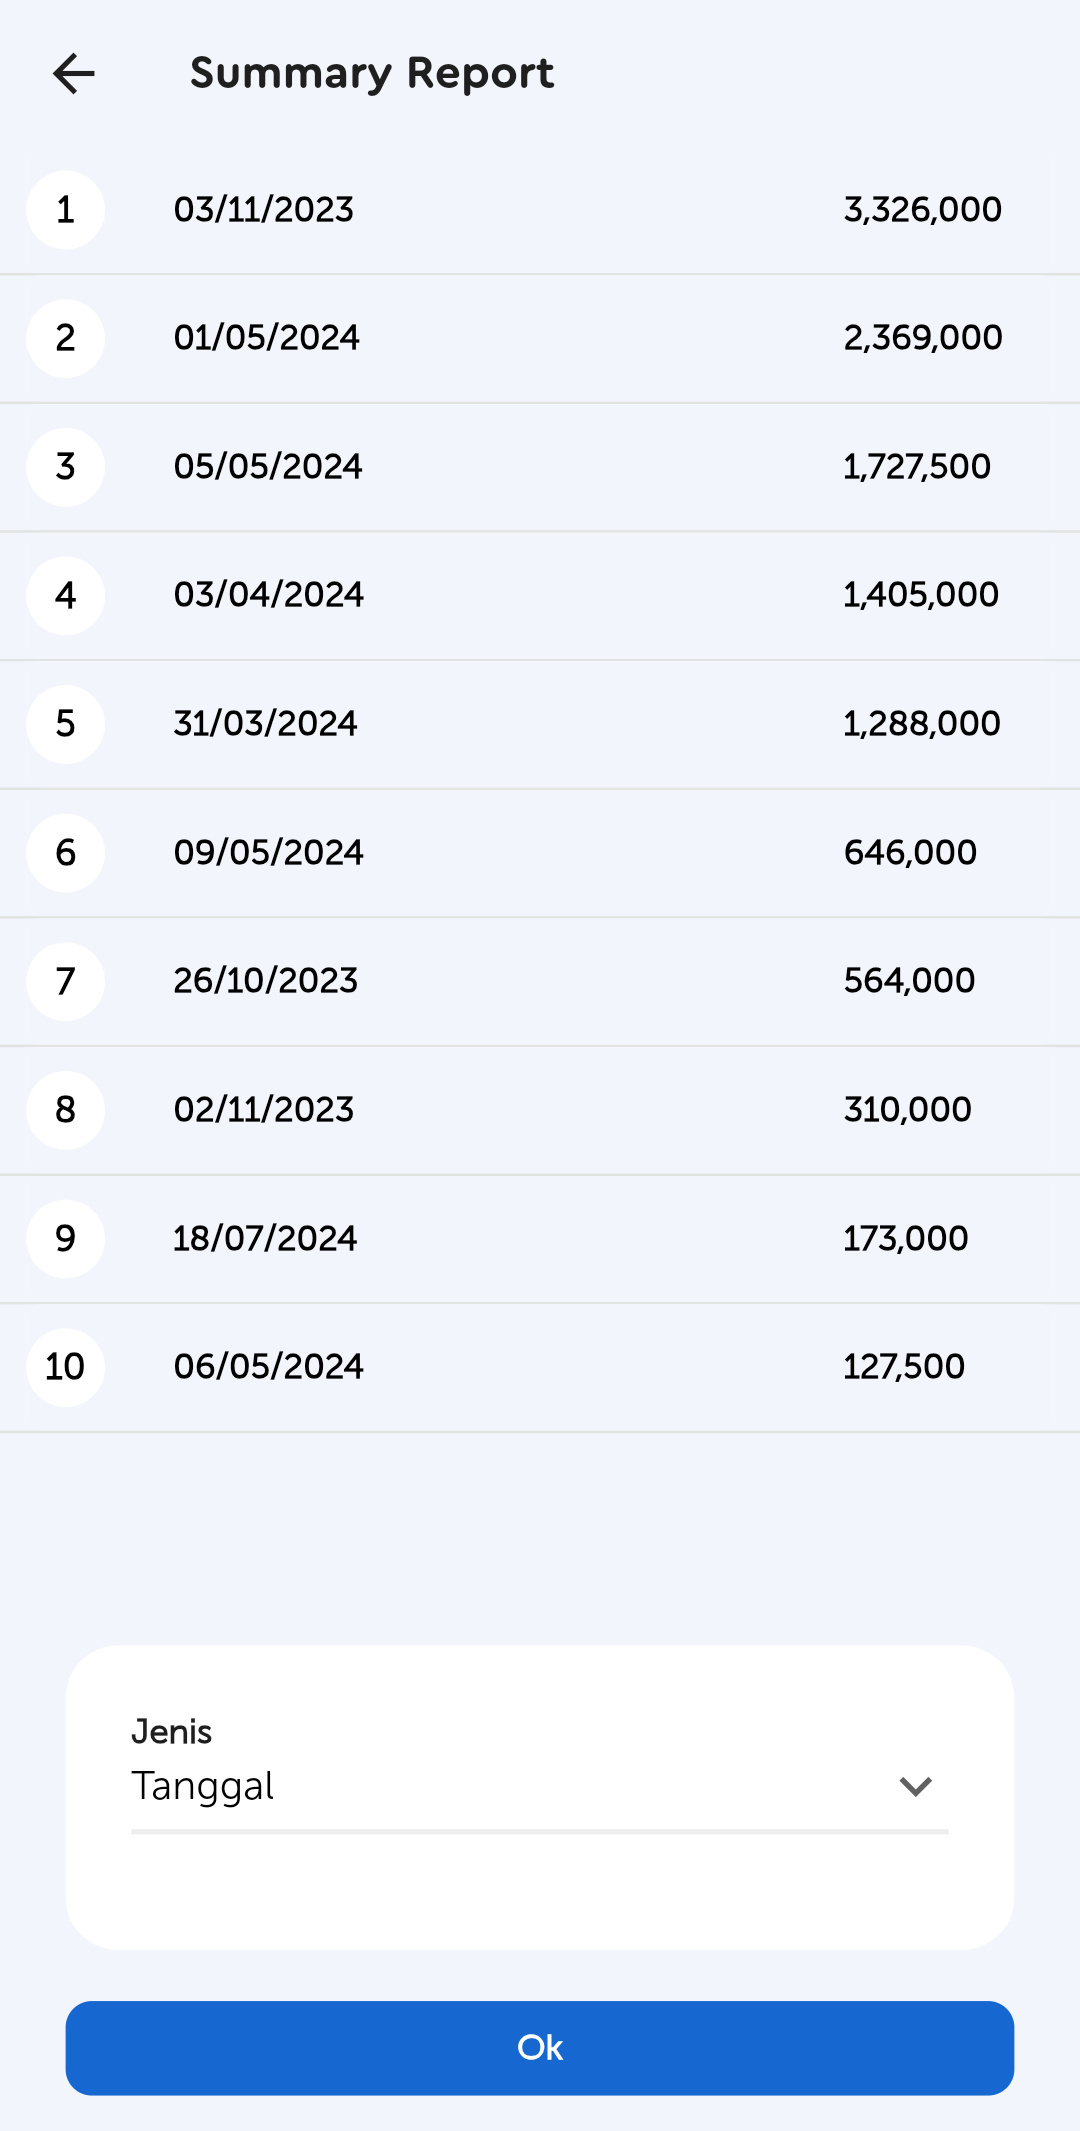Choose the 26/10/2023 entry
This screenshot has height=2131, width=1080.
266,981
